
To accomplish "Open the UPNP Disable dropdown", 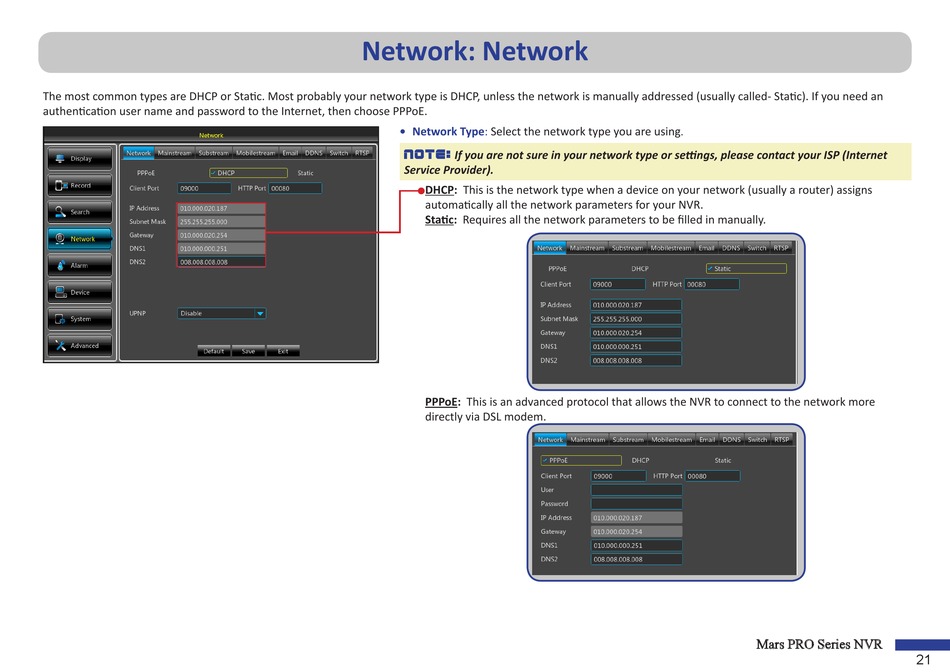I will point(222,313).
